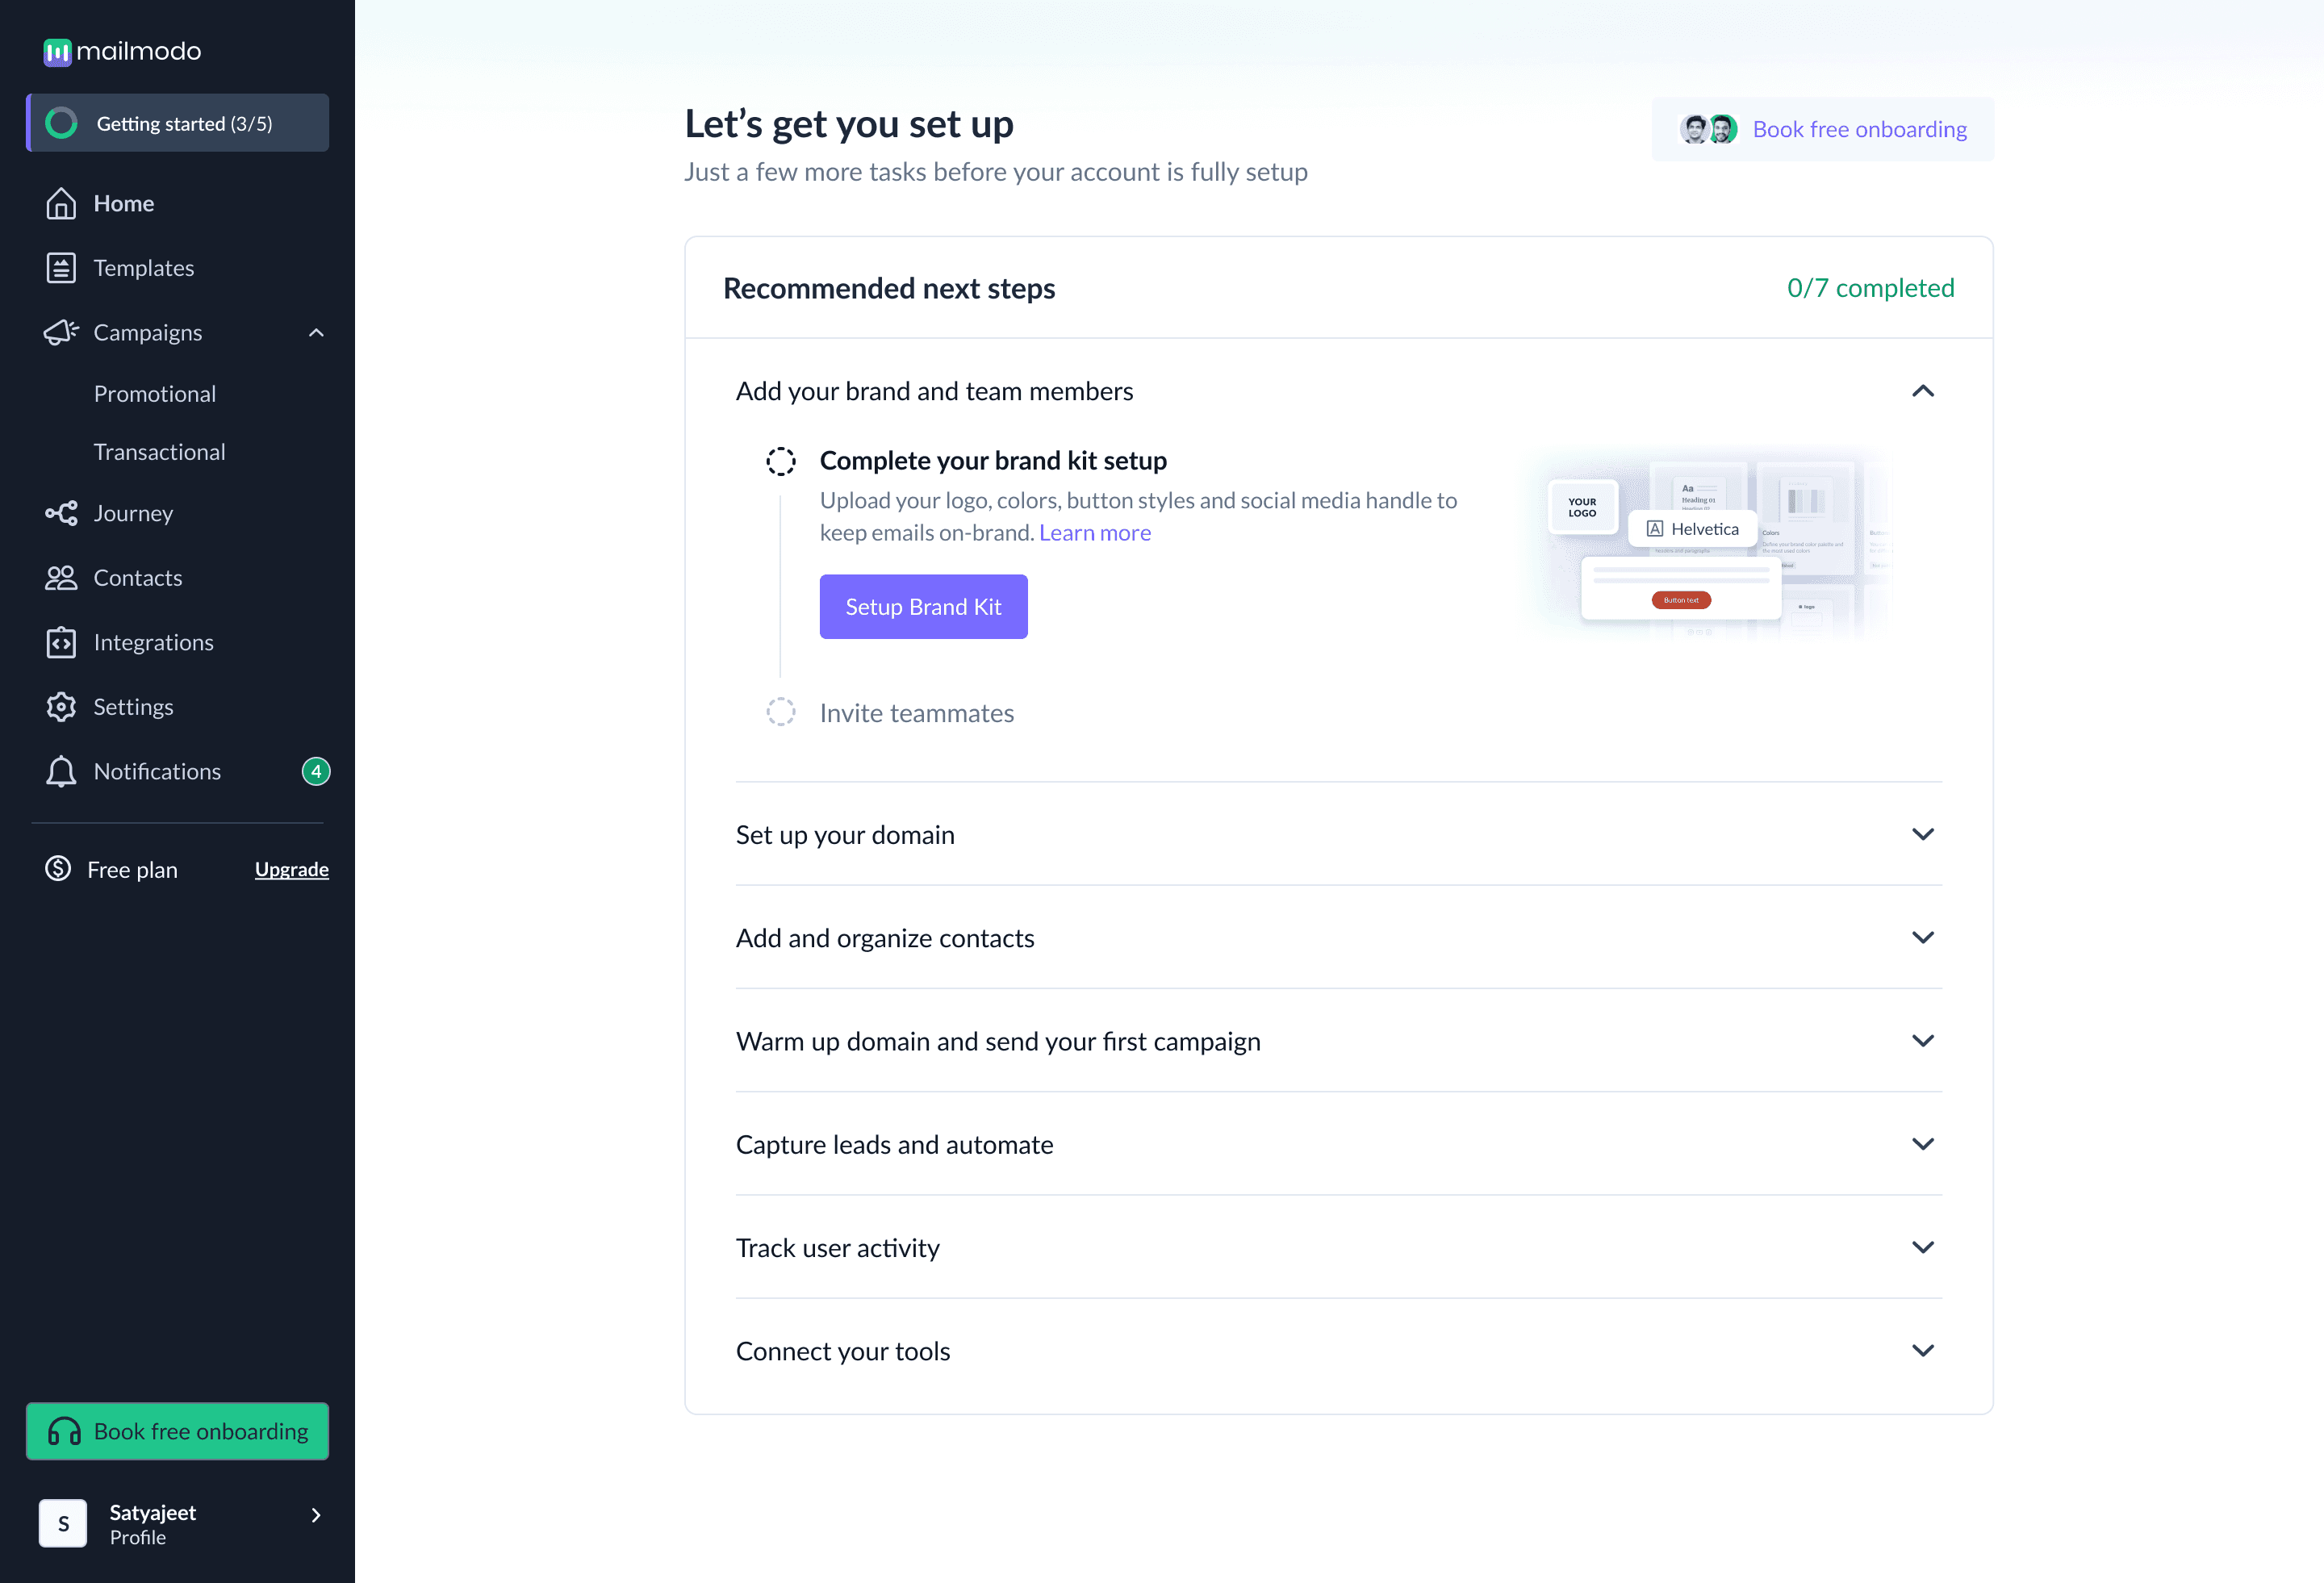Open the Notifications bell icon
The image size is (2324, 1583).
pyautogui.click(x=61, y=771)
